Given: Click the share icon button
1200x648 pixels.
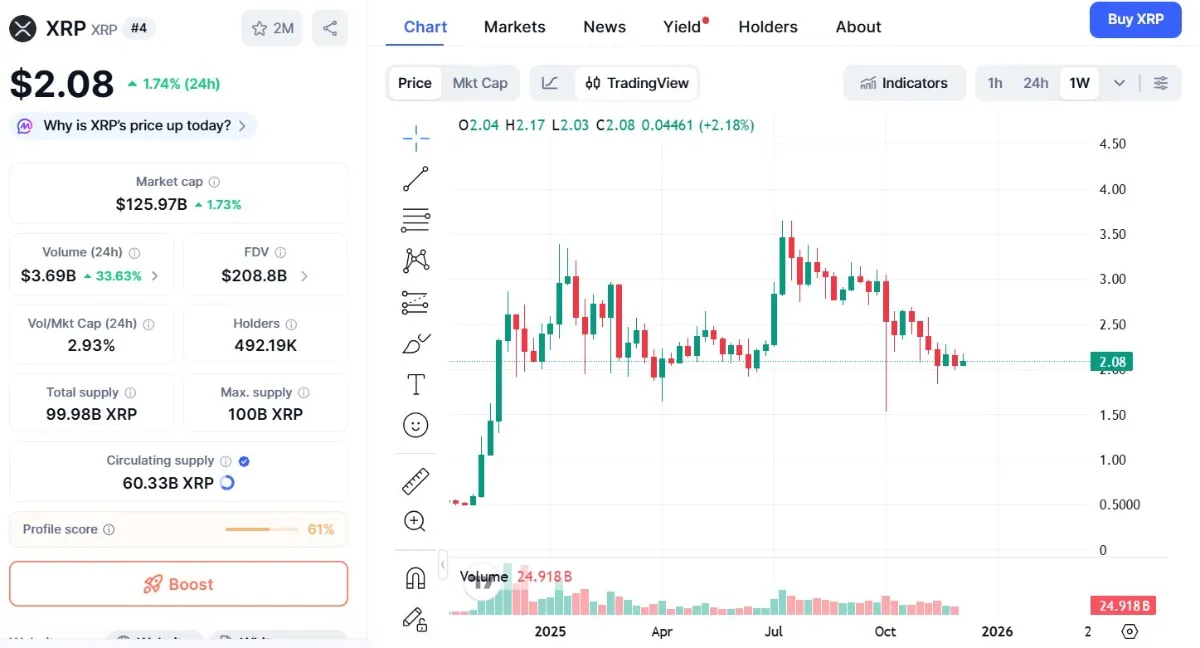Looking at the screenshot, I should (330, 28).
